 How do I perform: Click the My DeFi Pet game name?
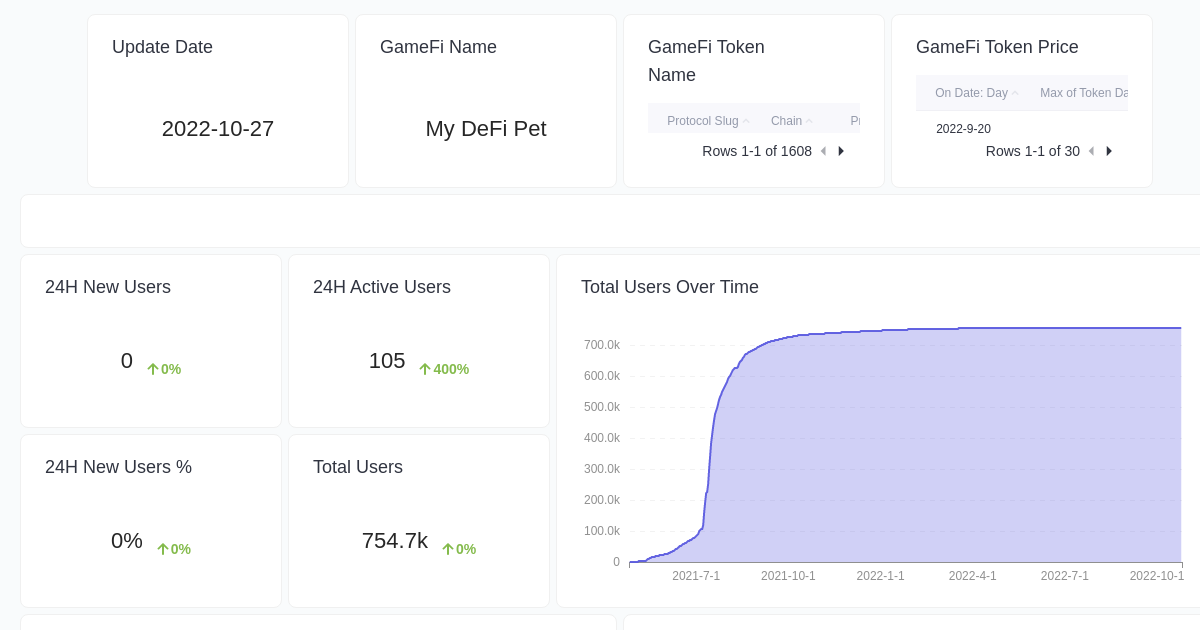click(x=486, y=128)
